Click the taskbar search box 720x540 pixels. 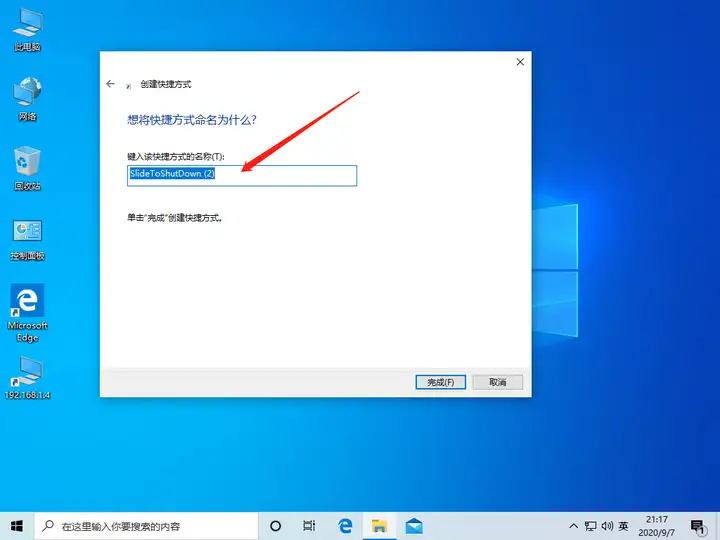pos(146,526)
